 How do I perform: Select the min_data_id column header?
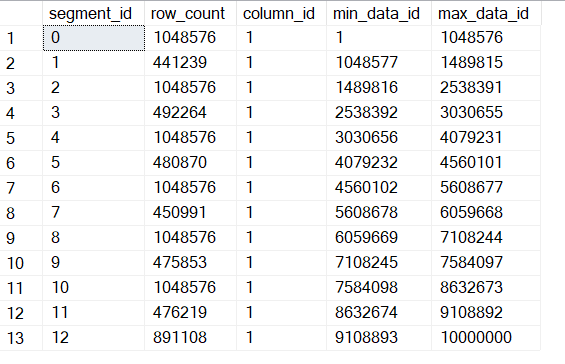379,13
